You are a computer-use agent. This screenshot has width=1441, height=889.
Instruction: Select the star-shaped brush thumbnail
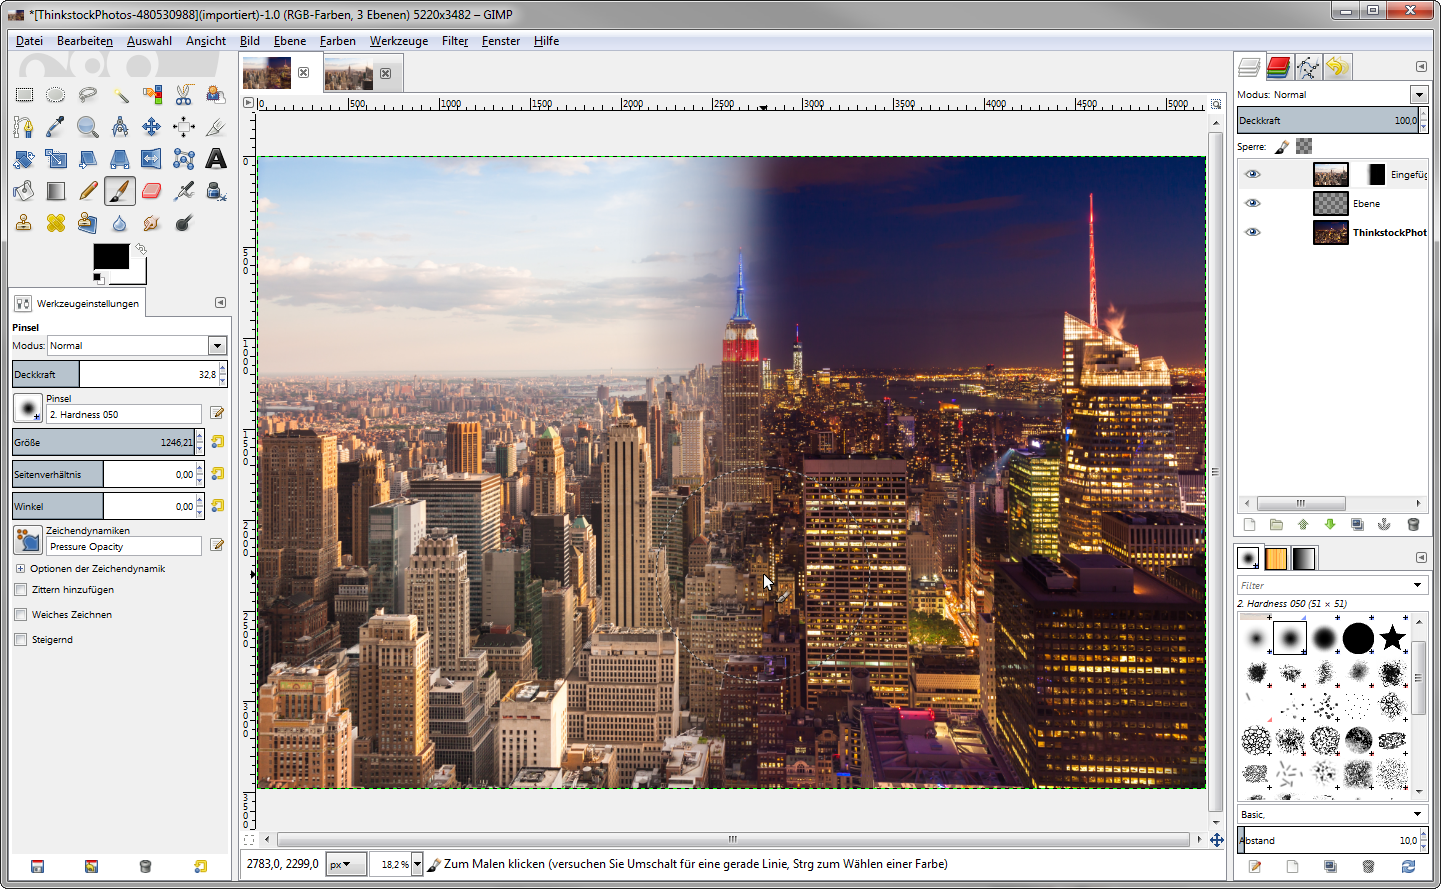tap(1392, 638)
